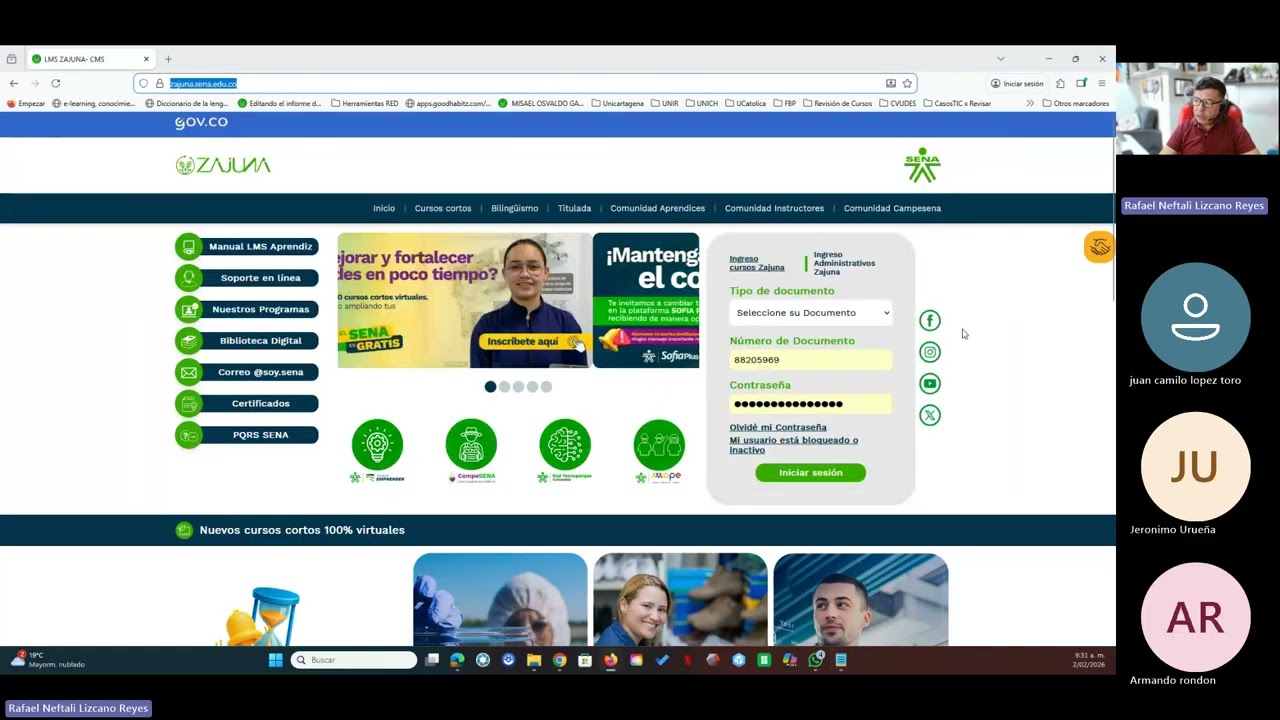
Task: Go to Inicio in the navigation menu
Action: [384, 208]
